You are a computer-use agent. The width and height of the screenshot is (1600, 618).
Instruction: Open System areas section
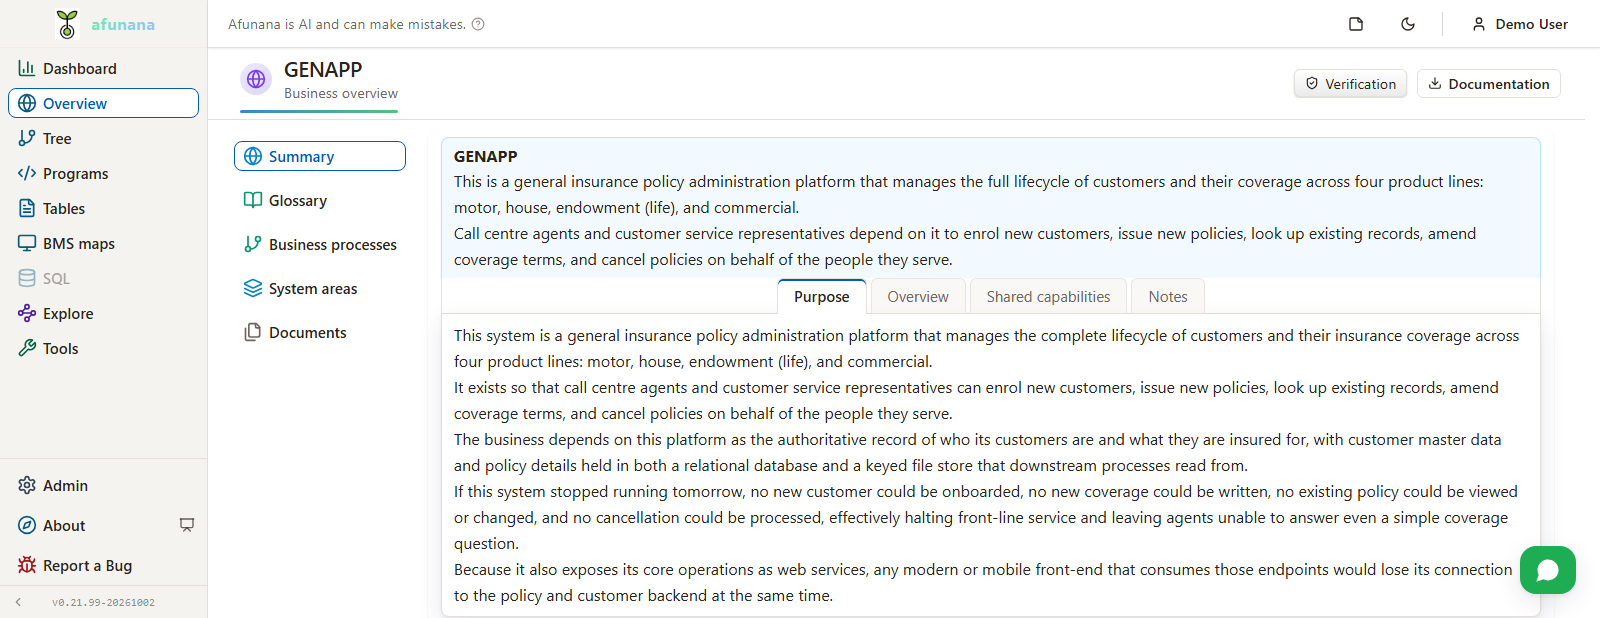320,288
